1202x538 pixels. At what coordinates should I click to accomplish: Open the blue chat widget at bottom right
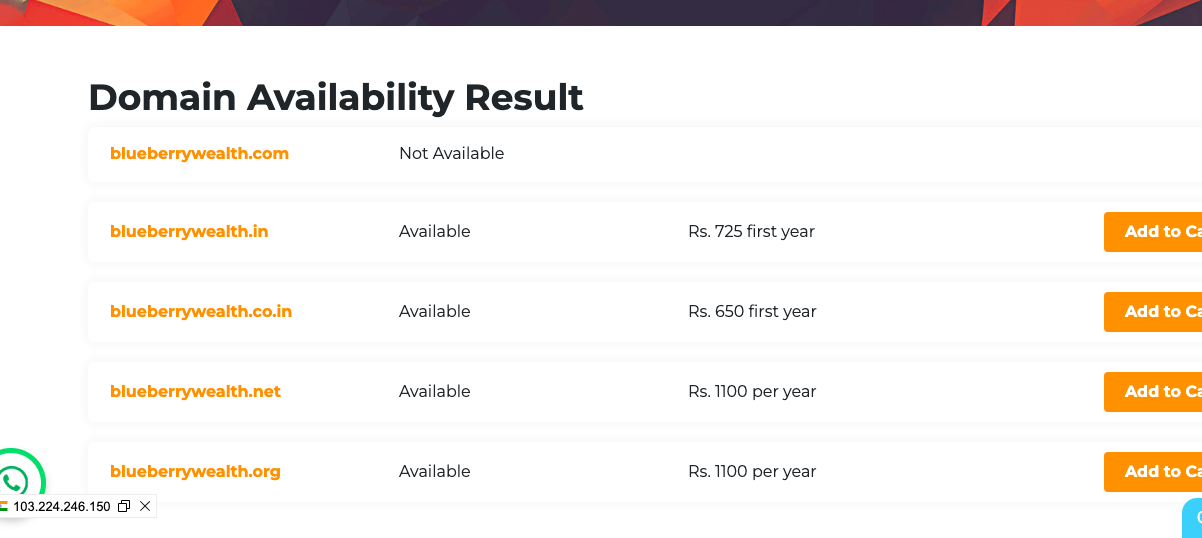1192,518
